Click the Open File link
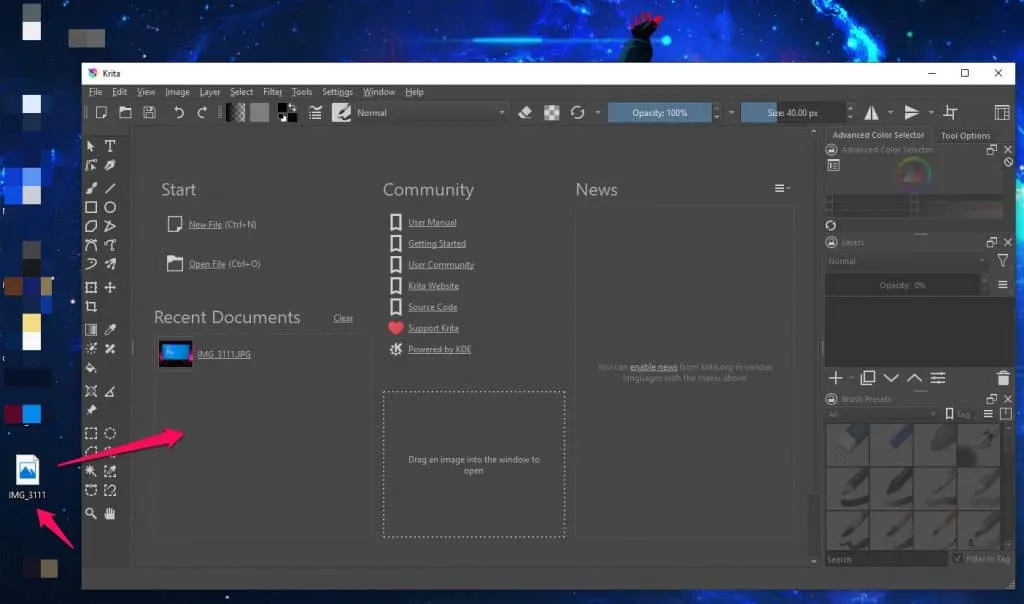 207,264
